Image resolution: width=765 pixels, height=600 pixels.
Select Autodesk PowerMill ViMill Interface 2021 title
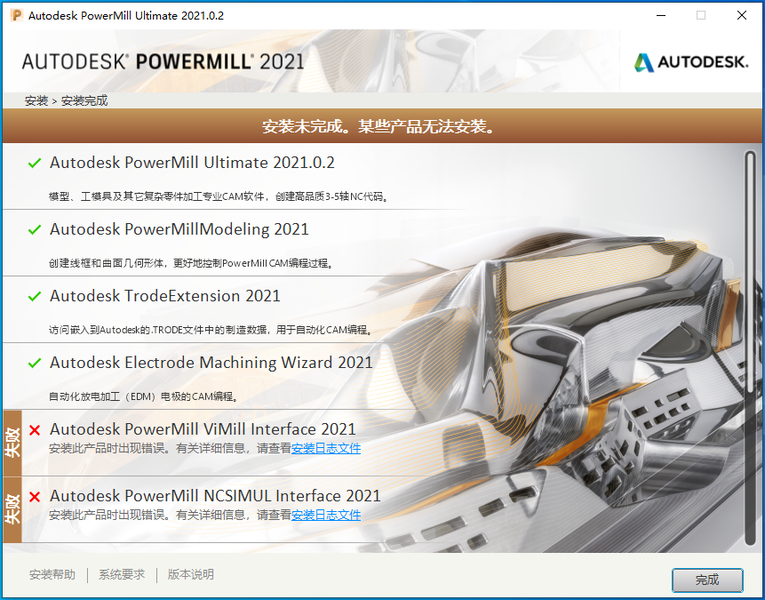click(x=202, y=429)
